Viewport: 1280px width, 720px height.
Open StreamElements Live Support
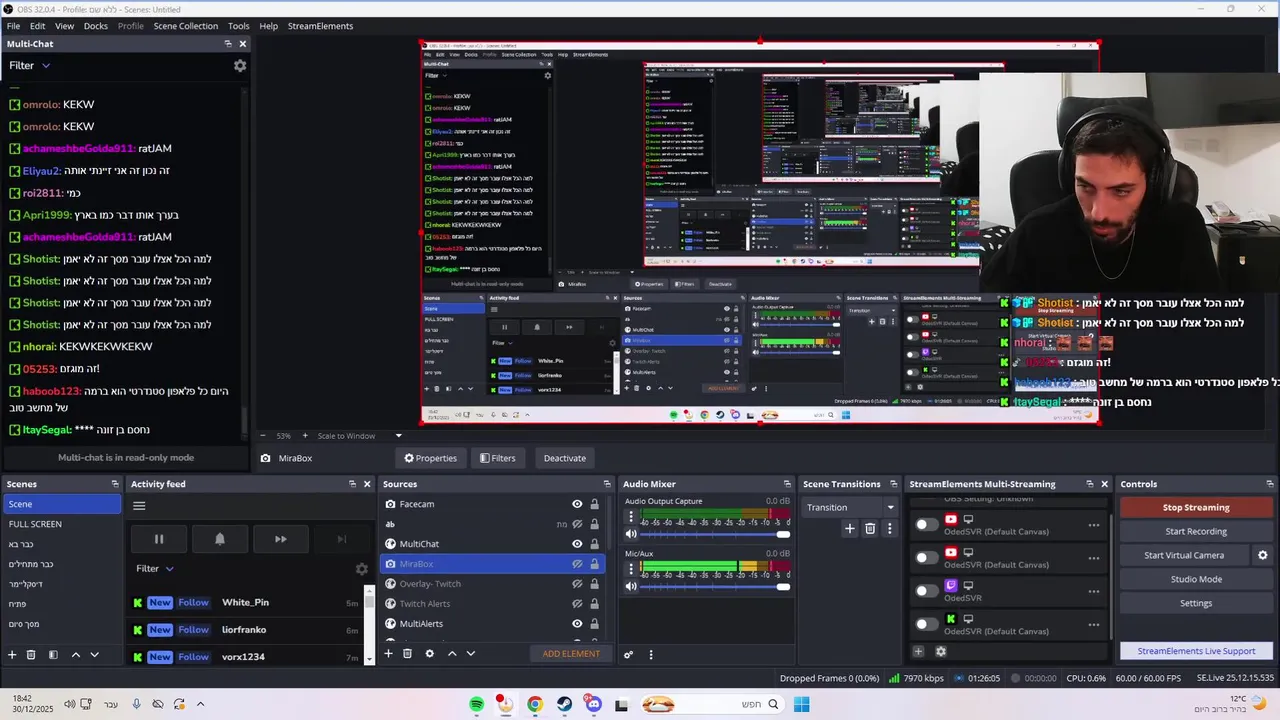click(1196, 651)
